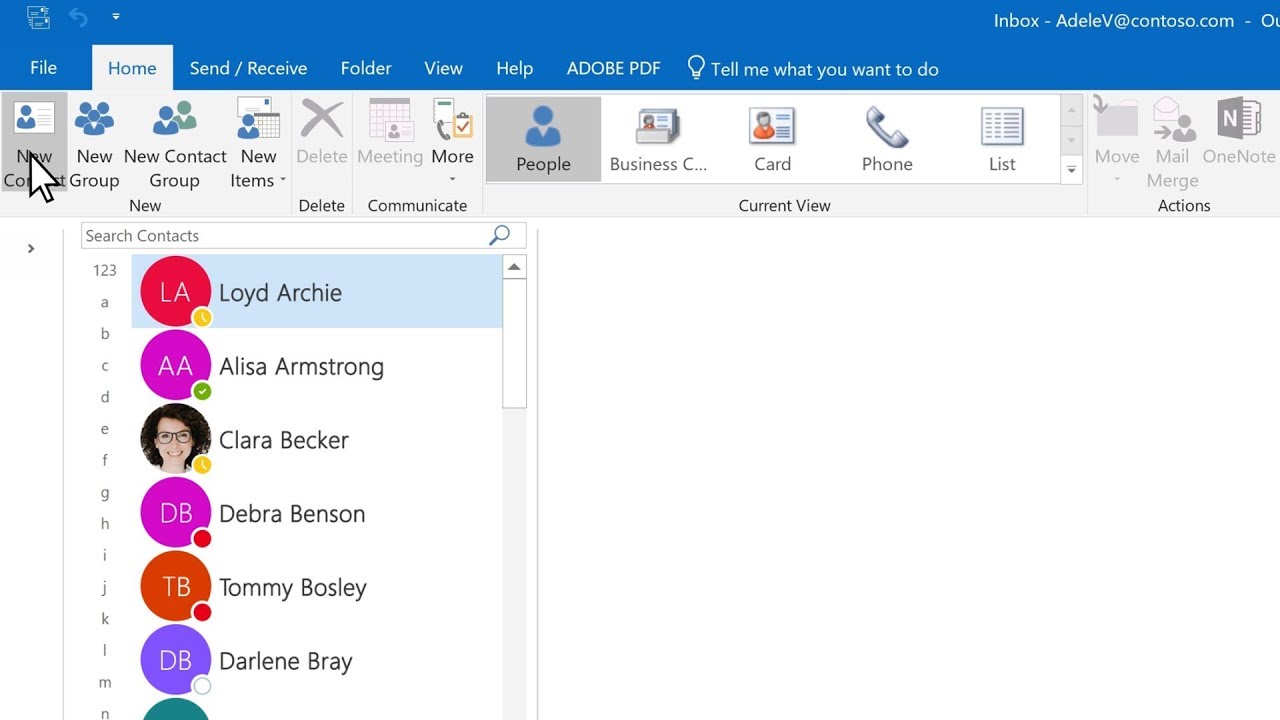Open the New Items dropdown
The image size is (1280, 720).
point(258,144)
